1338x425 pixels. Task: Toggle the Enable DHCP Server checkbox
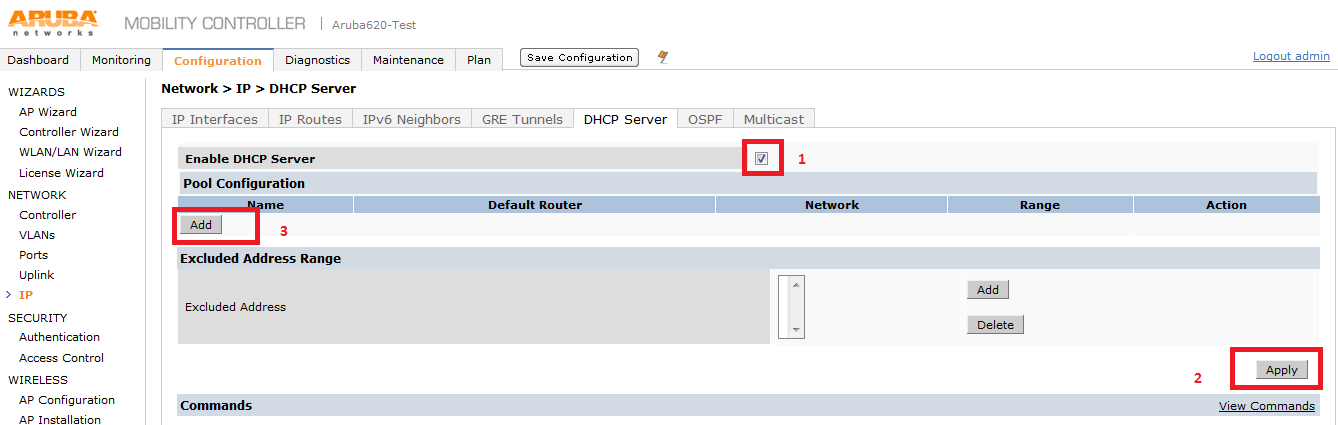tap(761, 158)
